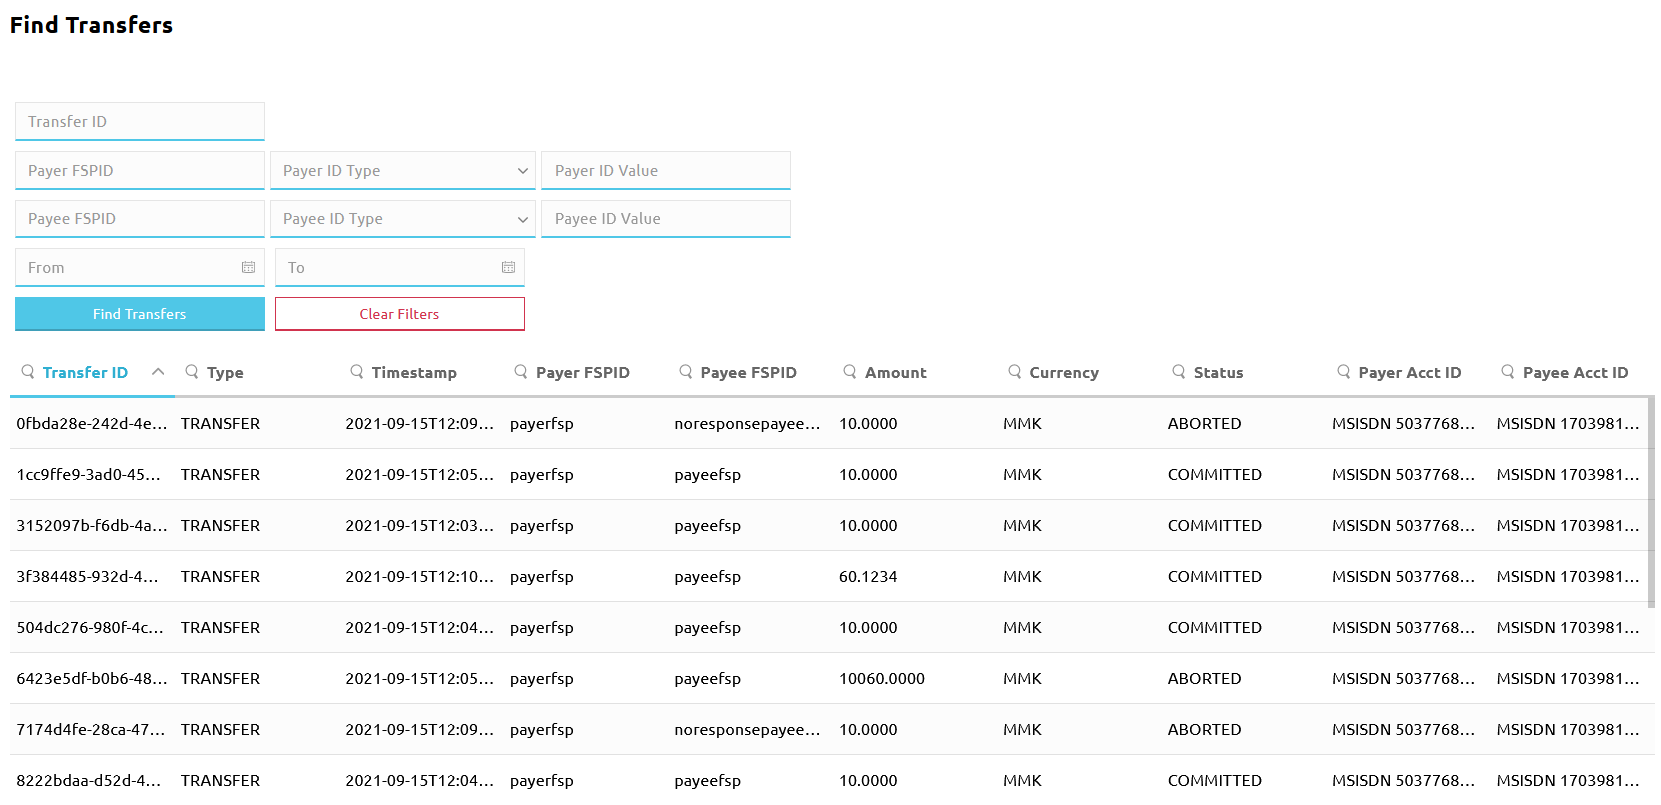Click into the Payer FSPID field

click(x=140, y=171)
